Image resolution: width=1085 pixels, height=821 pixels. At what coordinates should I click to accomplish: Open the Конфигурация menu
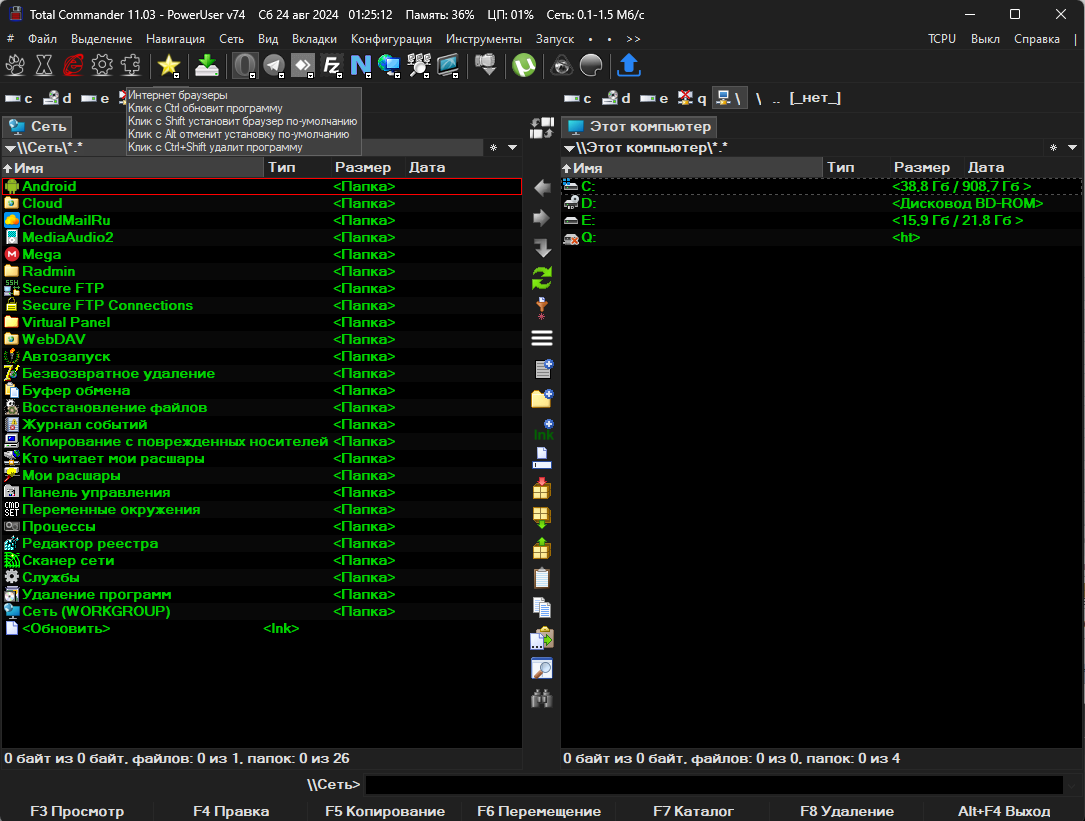click(391, 39)
